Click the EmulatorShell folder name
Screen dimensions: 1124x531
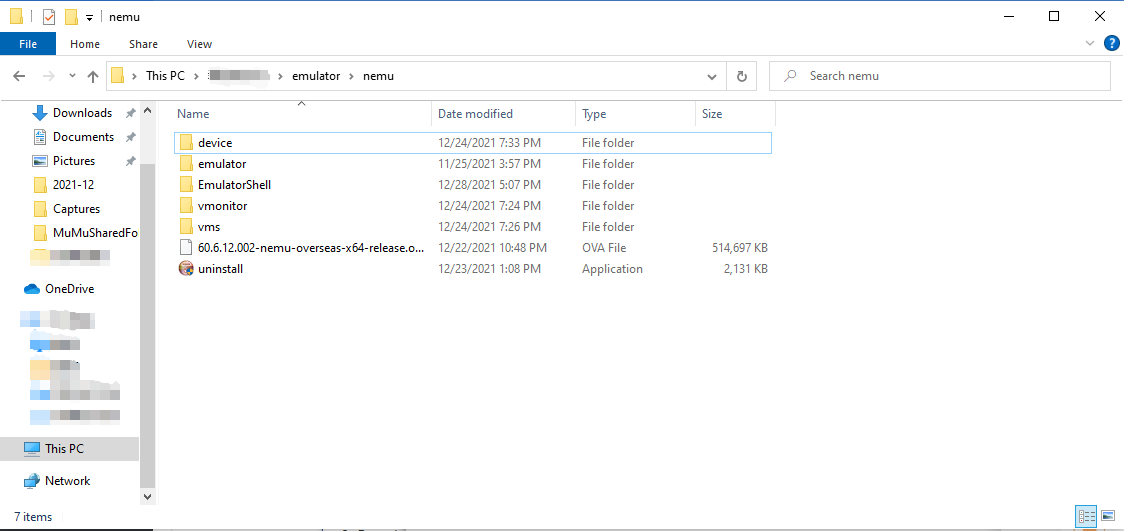(x=234, y=184)
